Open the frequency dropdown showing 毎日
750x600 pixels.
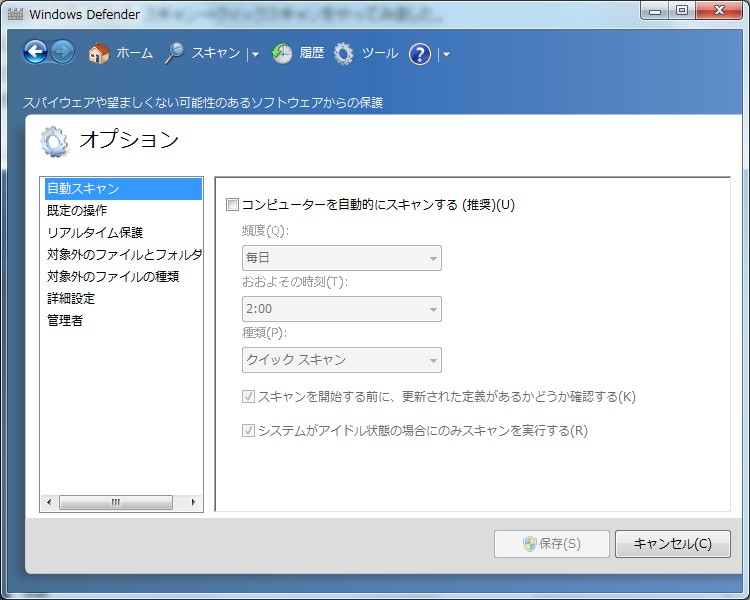pyautogui.click(x=341, y=258)
